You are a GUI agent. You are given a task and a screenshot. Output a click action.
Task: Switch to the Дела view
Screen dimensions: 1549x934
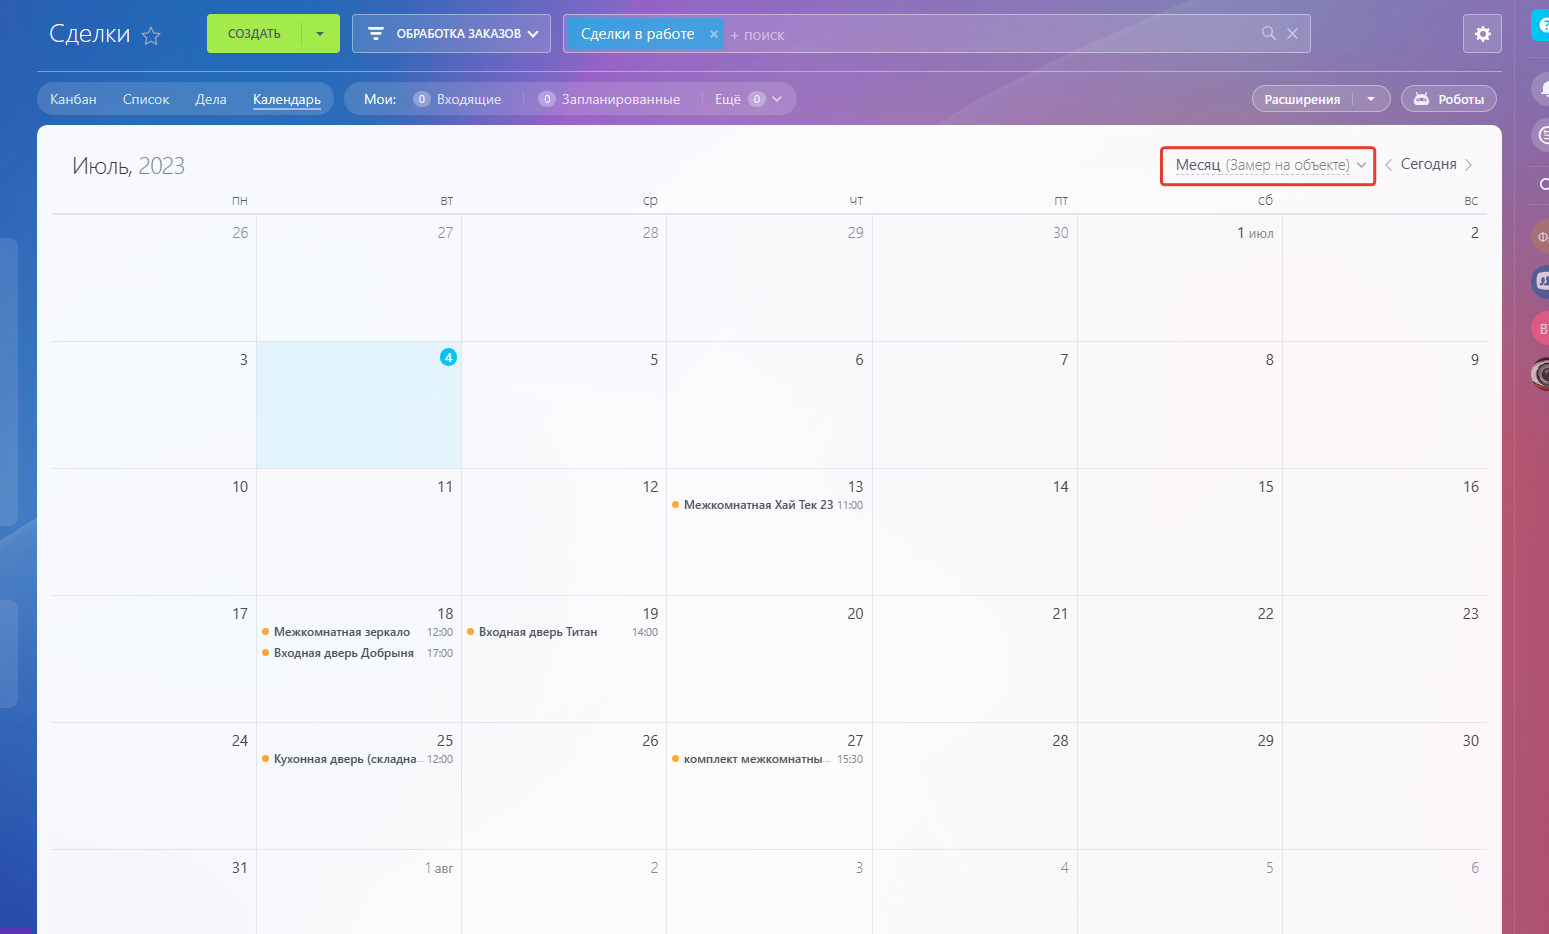point(211,99)
